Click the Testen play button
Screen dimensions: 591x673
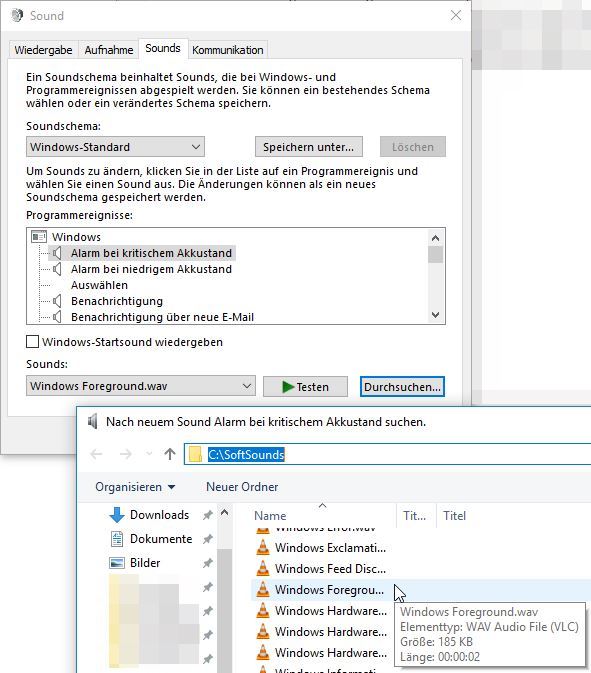pyautogui.click(x=305, y=386)
